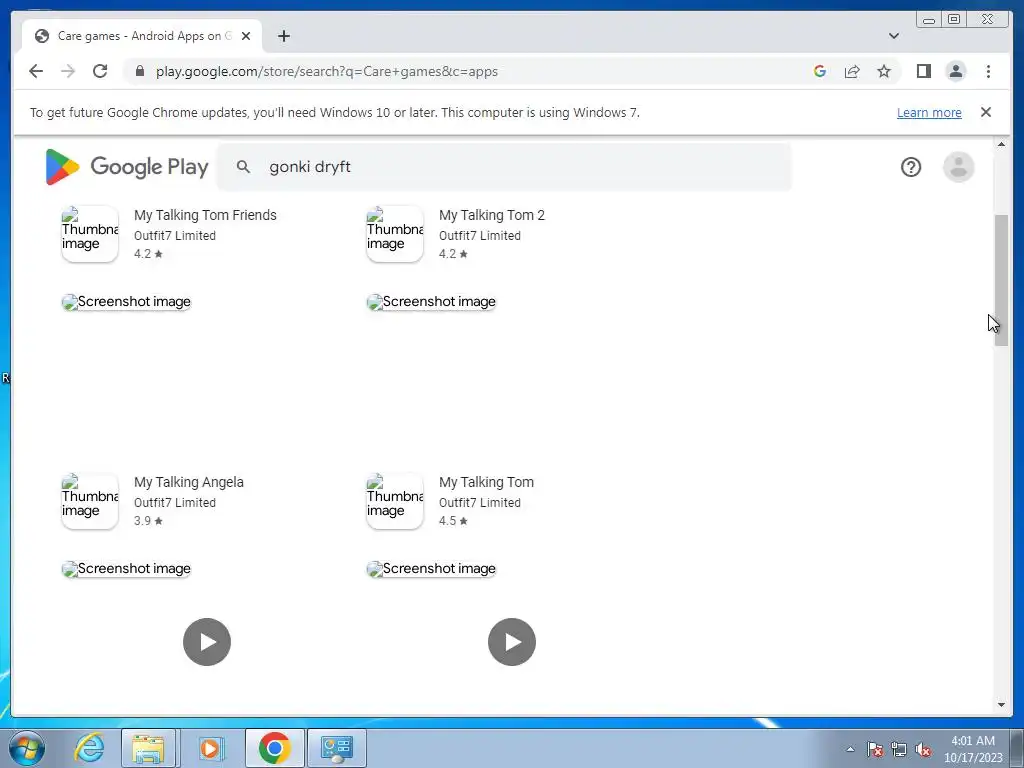The height and width of the screenshot is (768, 1024).
Task: Click the 3.9 star rating text
Action: [148, 521]
